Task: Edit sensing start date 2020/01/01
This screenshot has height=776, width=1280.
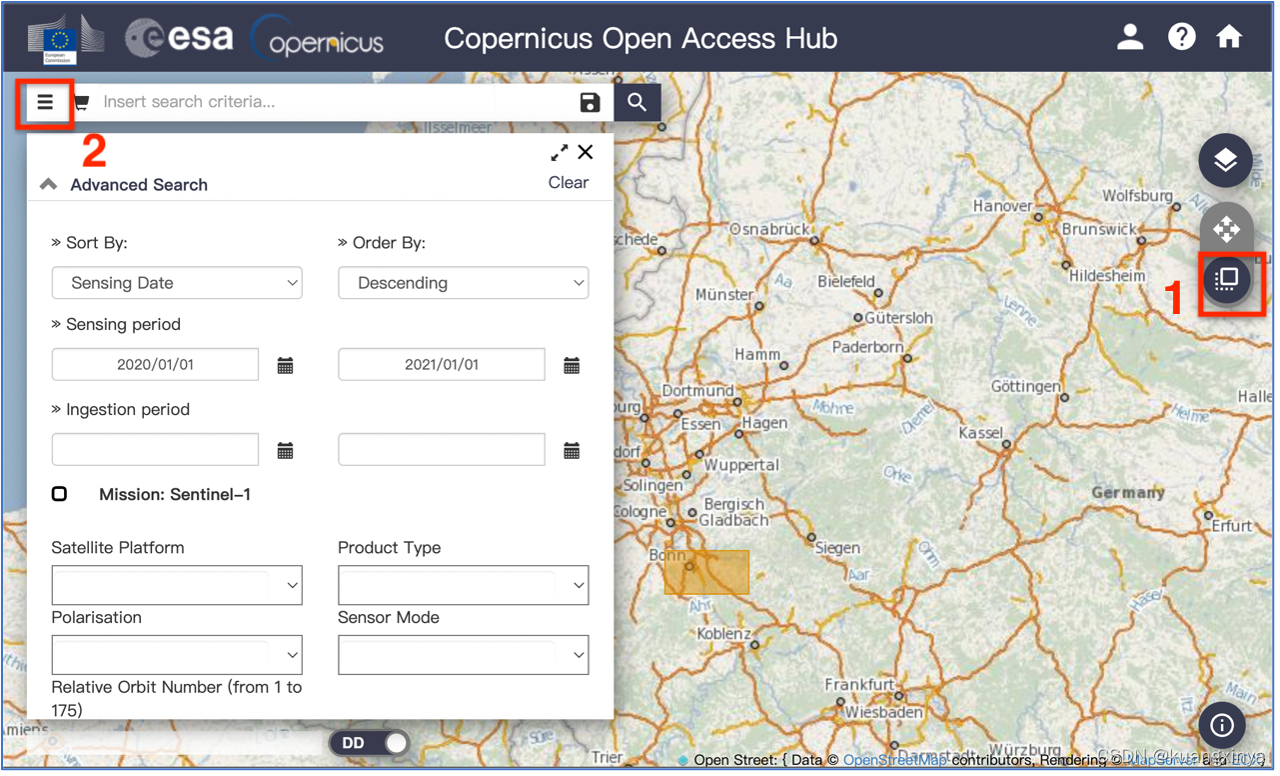Action: point(155,365)
